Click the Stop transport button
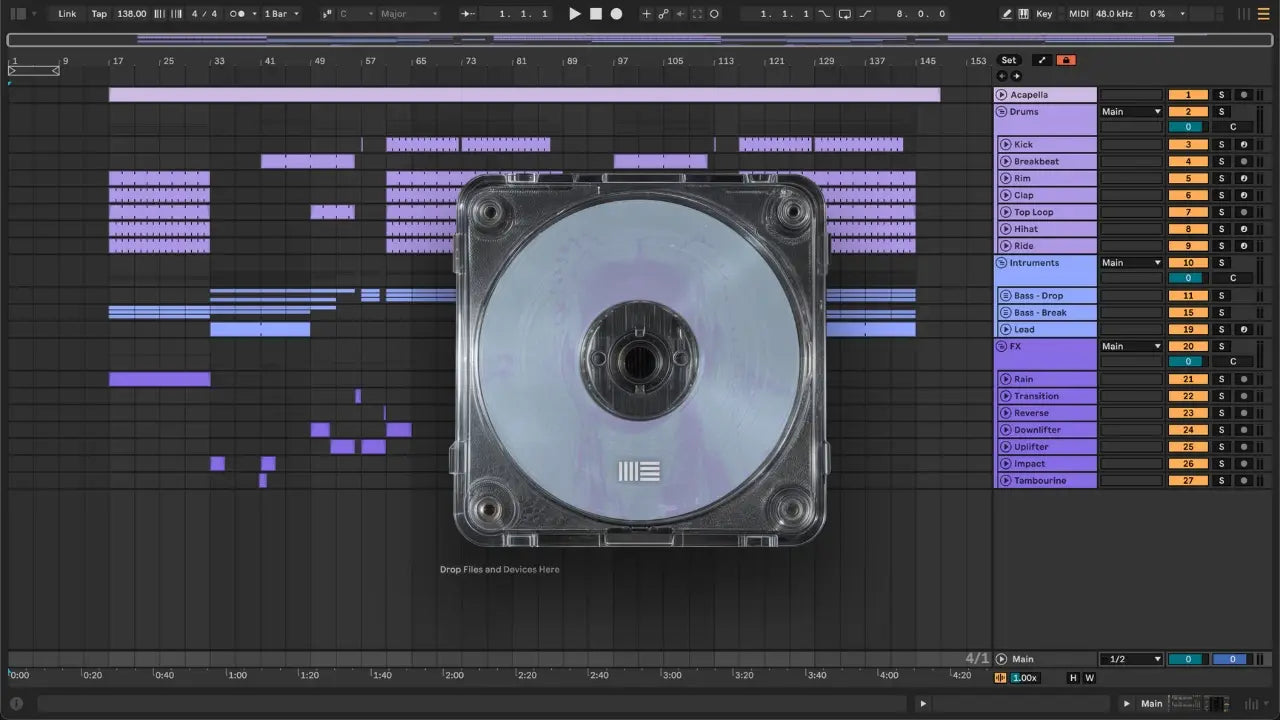This screenshot has height=720, width=1280. [596, 14]
